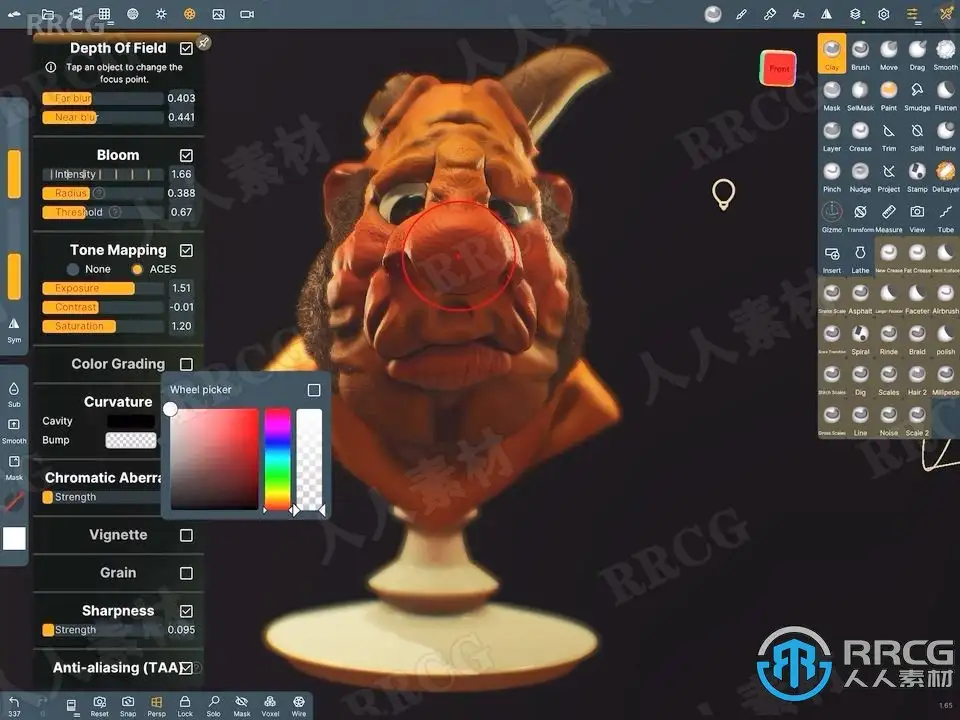
Task: Toggle Persp projection mode
Action: coord(156,705)
